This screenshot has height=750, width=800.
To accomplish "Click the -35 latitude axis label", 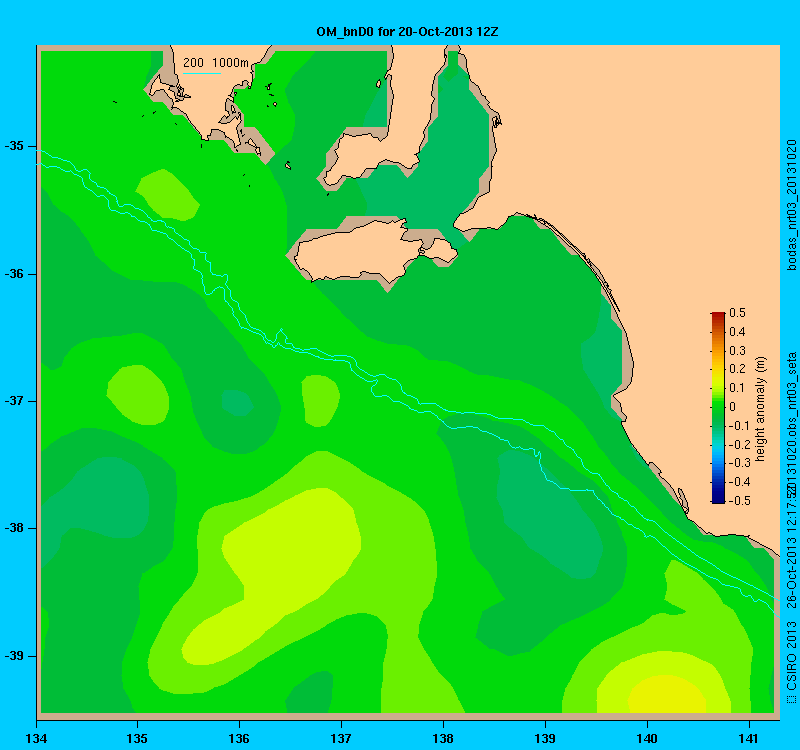I will 14,146.
